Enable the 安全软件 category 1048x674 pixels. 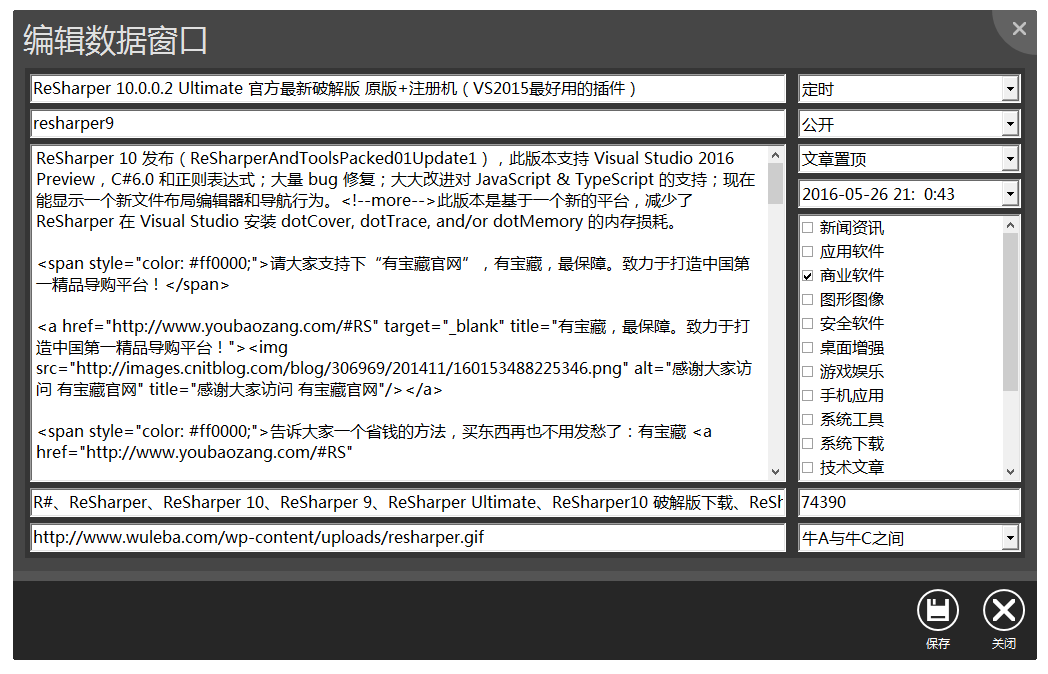807,324
